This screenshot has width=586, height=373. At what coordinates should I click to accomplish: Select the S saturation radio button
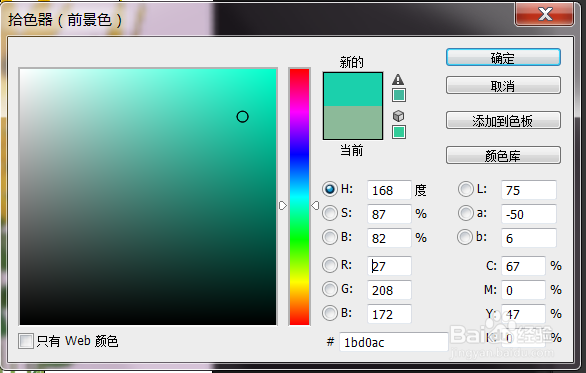[330, 213]
